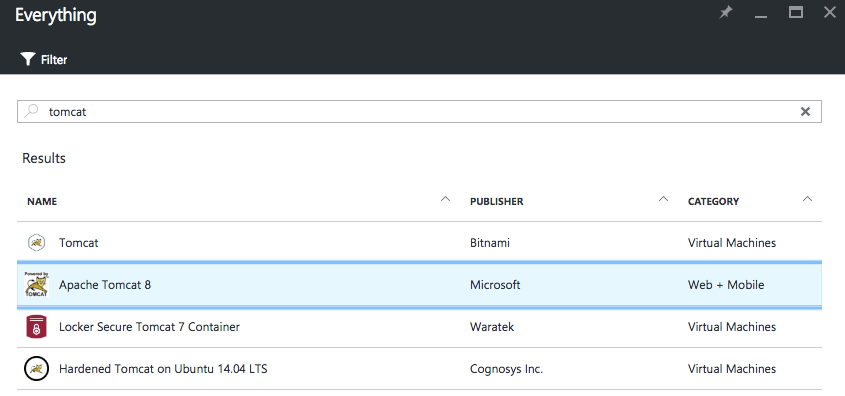The width and height of the screenshot is (845, 396).
Task: Click the Everything blade title
Action: point(56,16)
